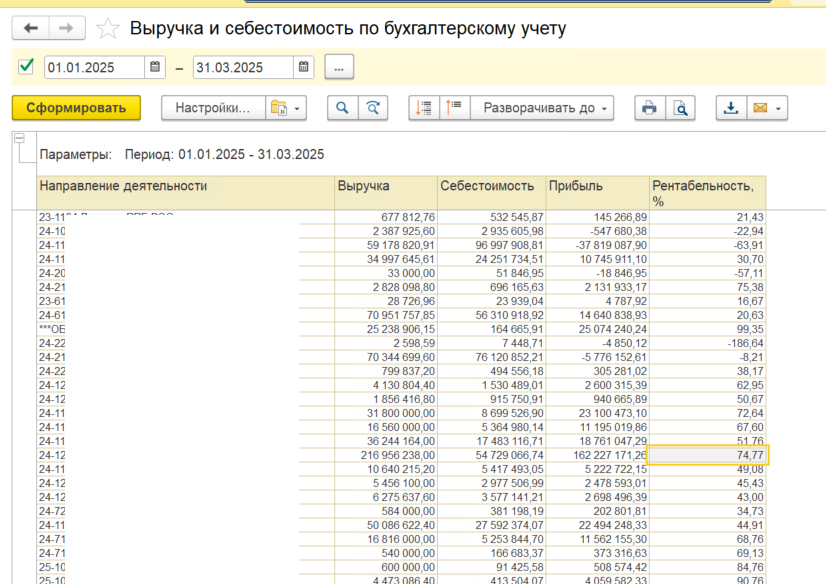This screenshot has height=584, width=826.
Task: Click the find next search icon
Action: point(373,108)
